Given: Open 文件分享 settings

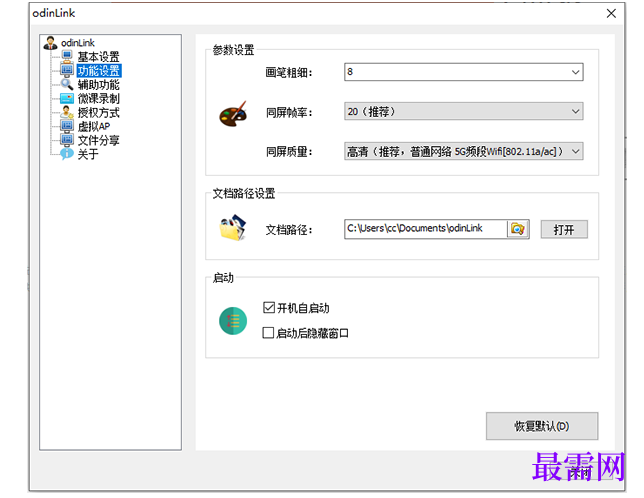Looking at the screenshot, I should [99, 140].
